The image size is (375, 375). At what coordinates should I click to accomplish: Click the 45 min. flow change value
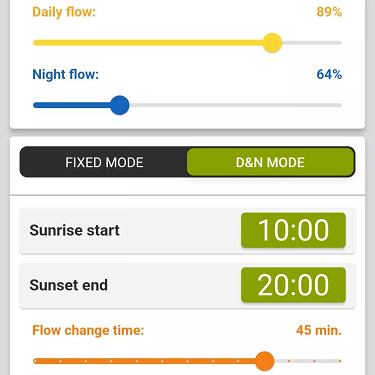(319, 330)
